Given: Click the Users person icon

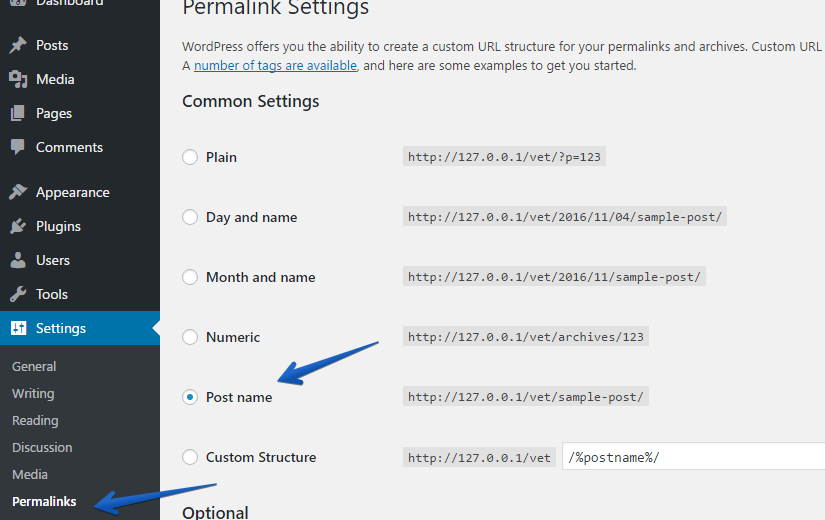Looking at the screenshot, I should [18, 260].
